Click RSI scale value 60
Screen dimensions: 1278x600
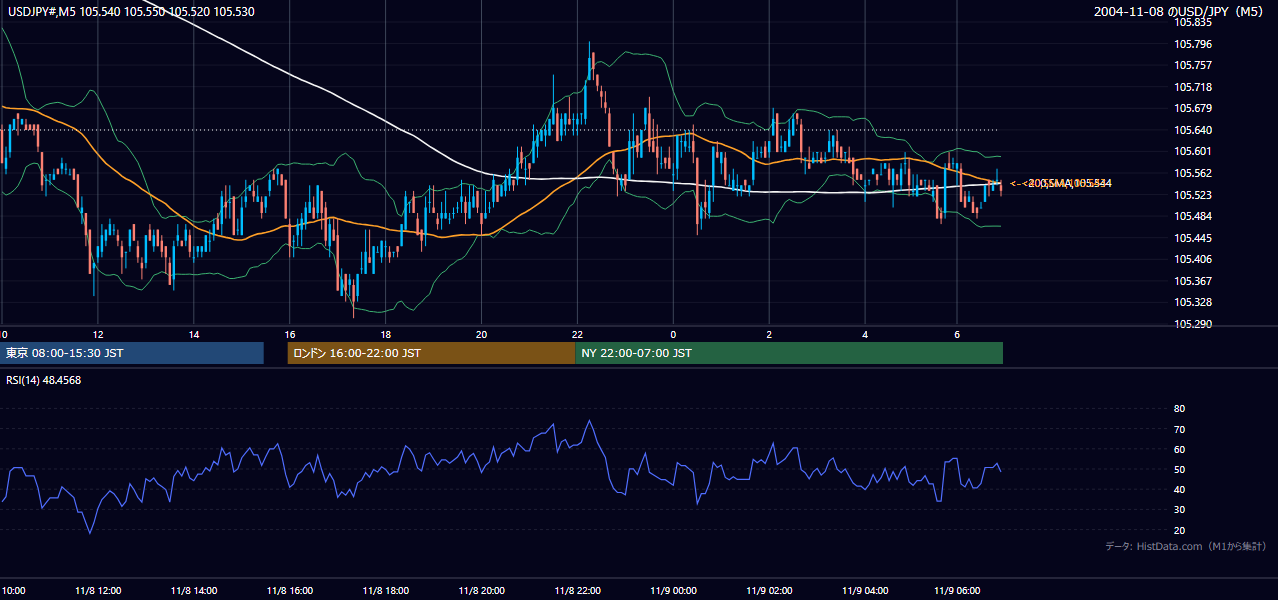click(x=1180, y=449)
